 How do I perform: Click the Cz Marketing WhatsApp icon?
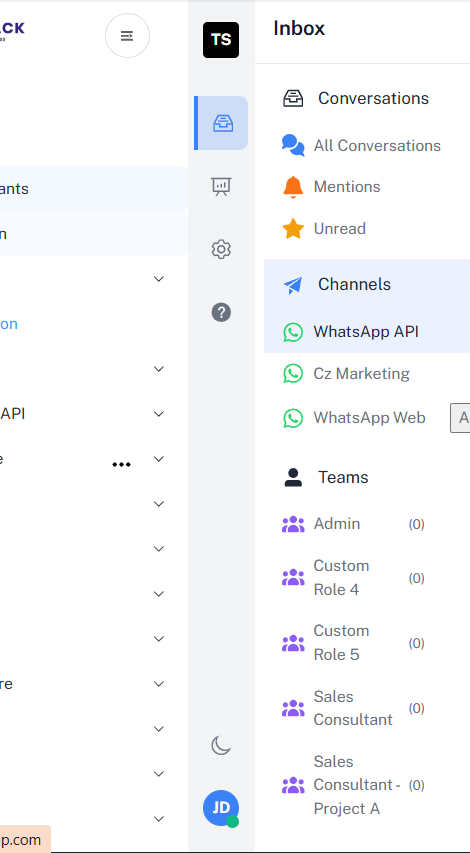point(293,374)
